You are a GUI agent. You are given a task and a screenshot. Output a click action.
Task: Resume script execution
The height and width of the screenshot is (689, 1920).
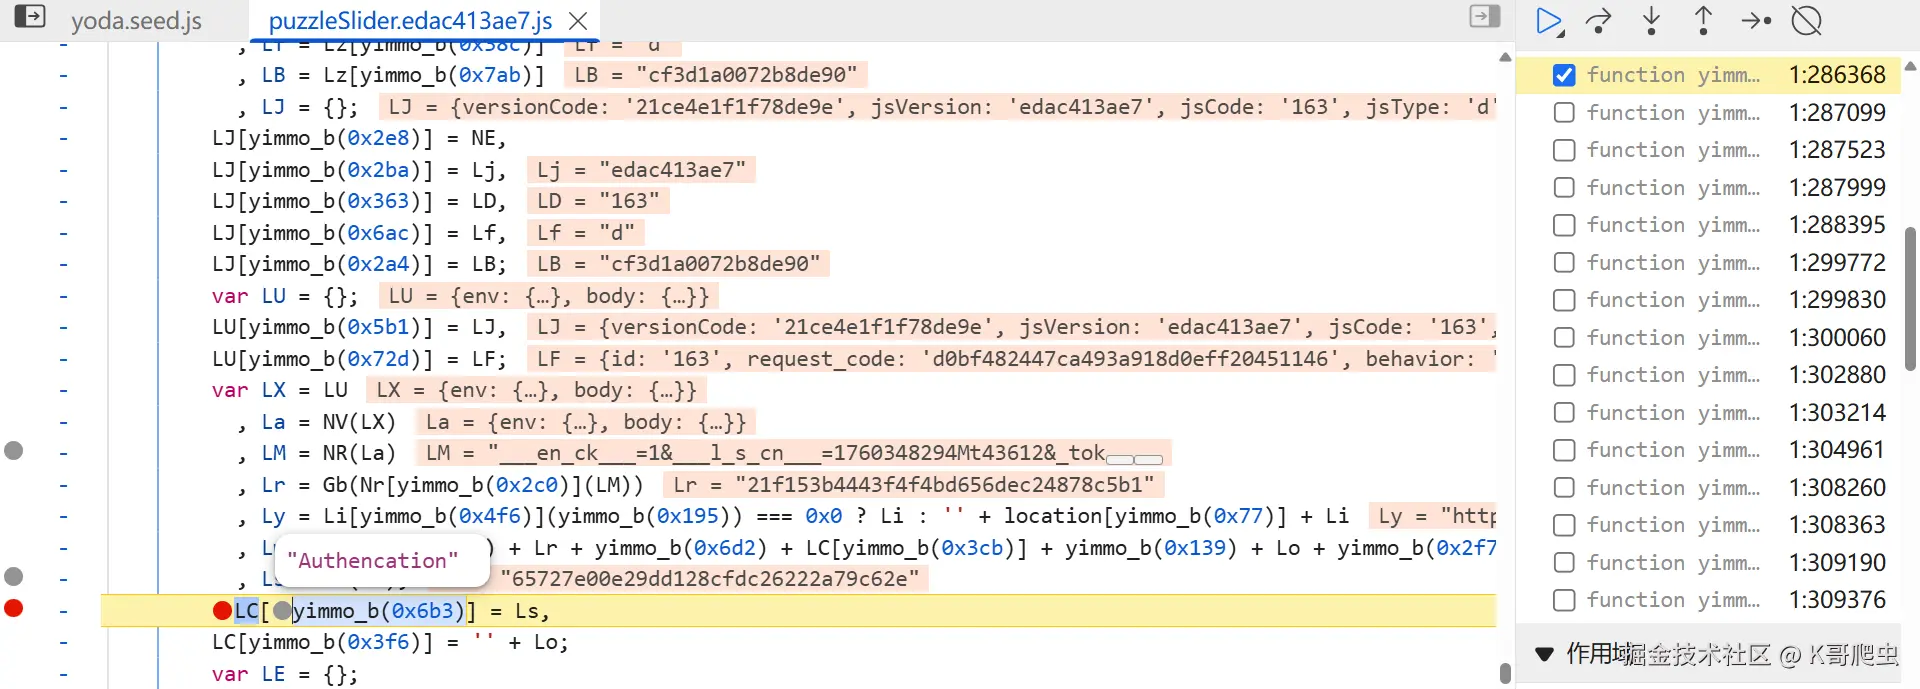click(x=1548, y=21)
